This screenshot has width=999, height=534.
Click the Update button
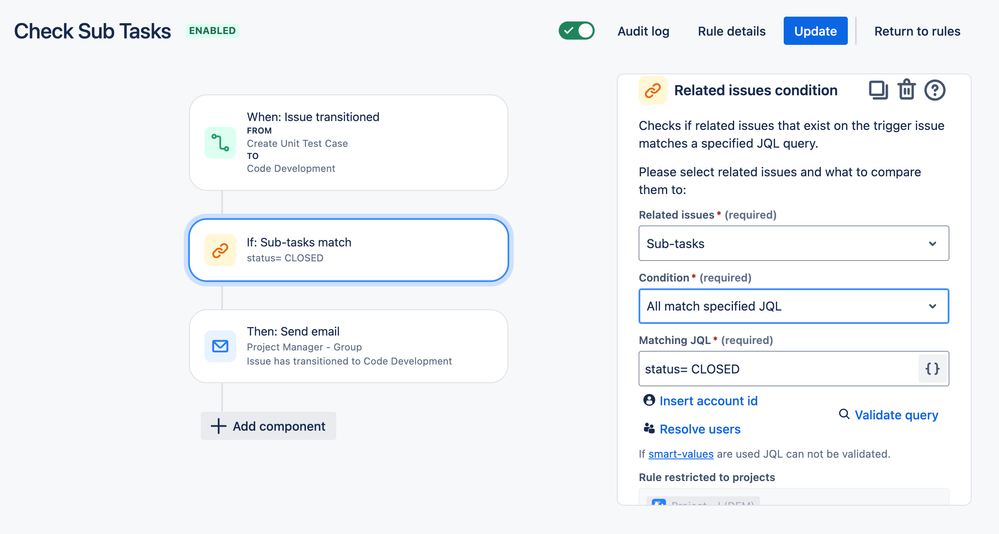click(815, 31)
